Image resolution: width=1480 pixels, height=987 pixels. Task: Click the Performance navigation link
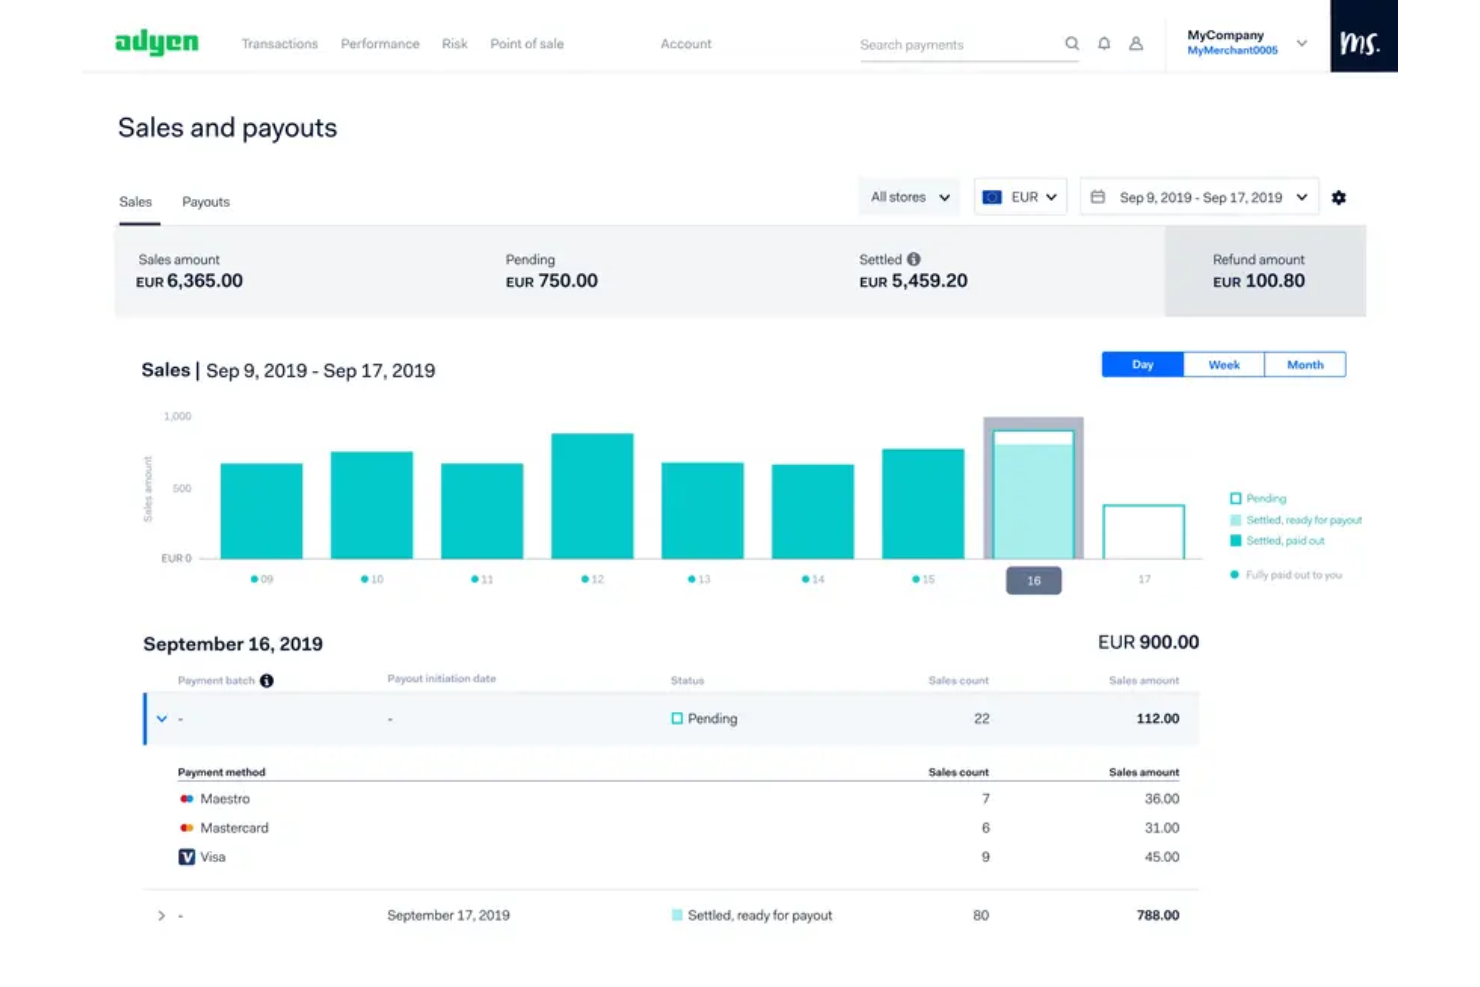[x=379, y=44]
